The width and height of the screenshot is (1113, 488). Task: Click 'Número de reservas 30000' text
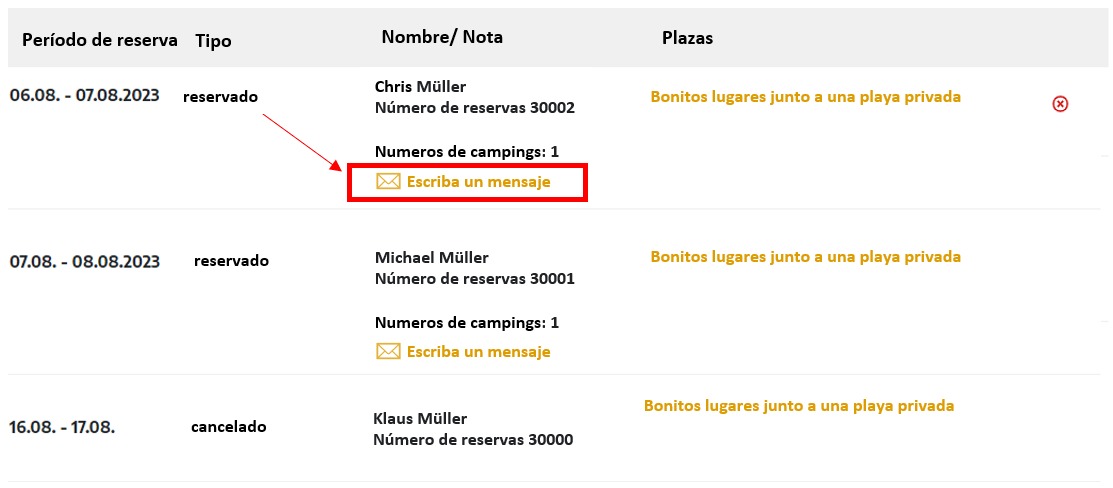pyautogui.click(x=473, y=440)
